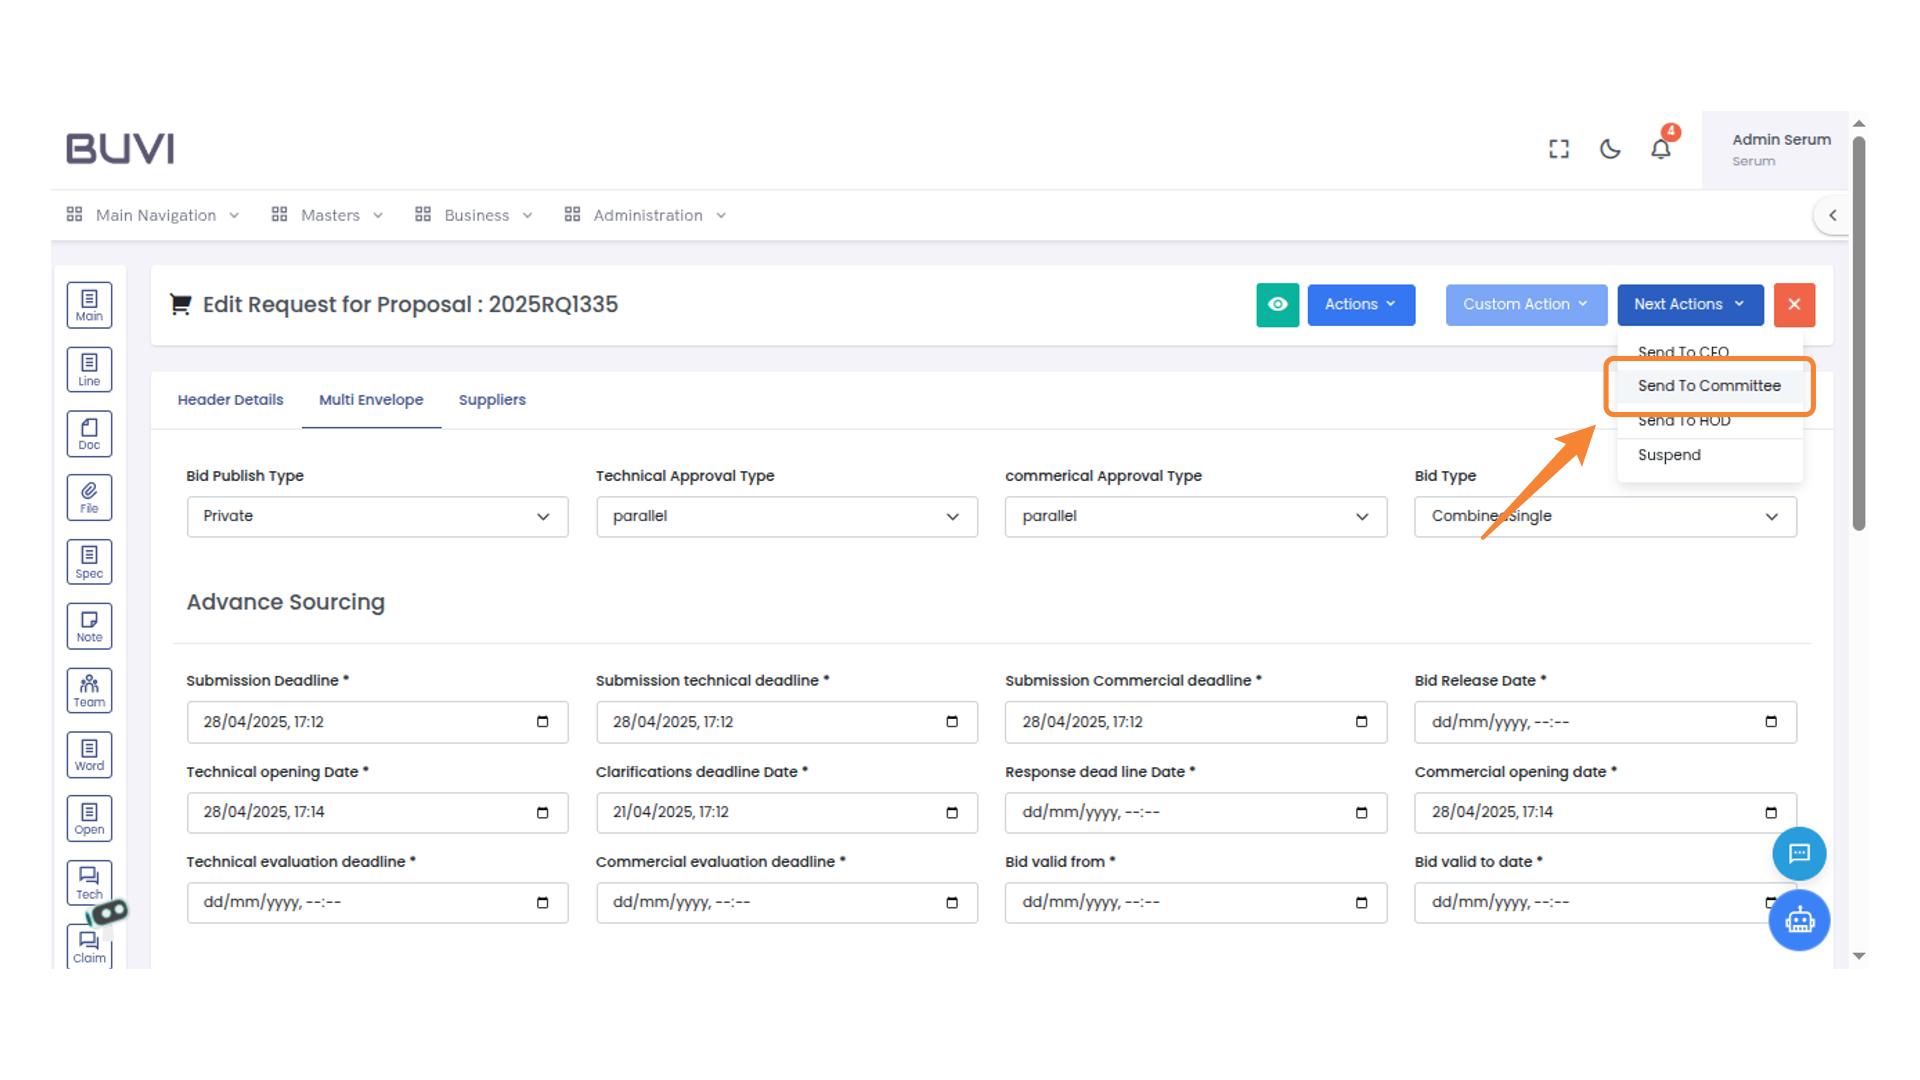1920x1080 pixels.
Task: Click the Bid Release Date input field
Action: [1590, 722]
